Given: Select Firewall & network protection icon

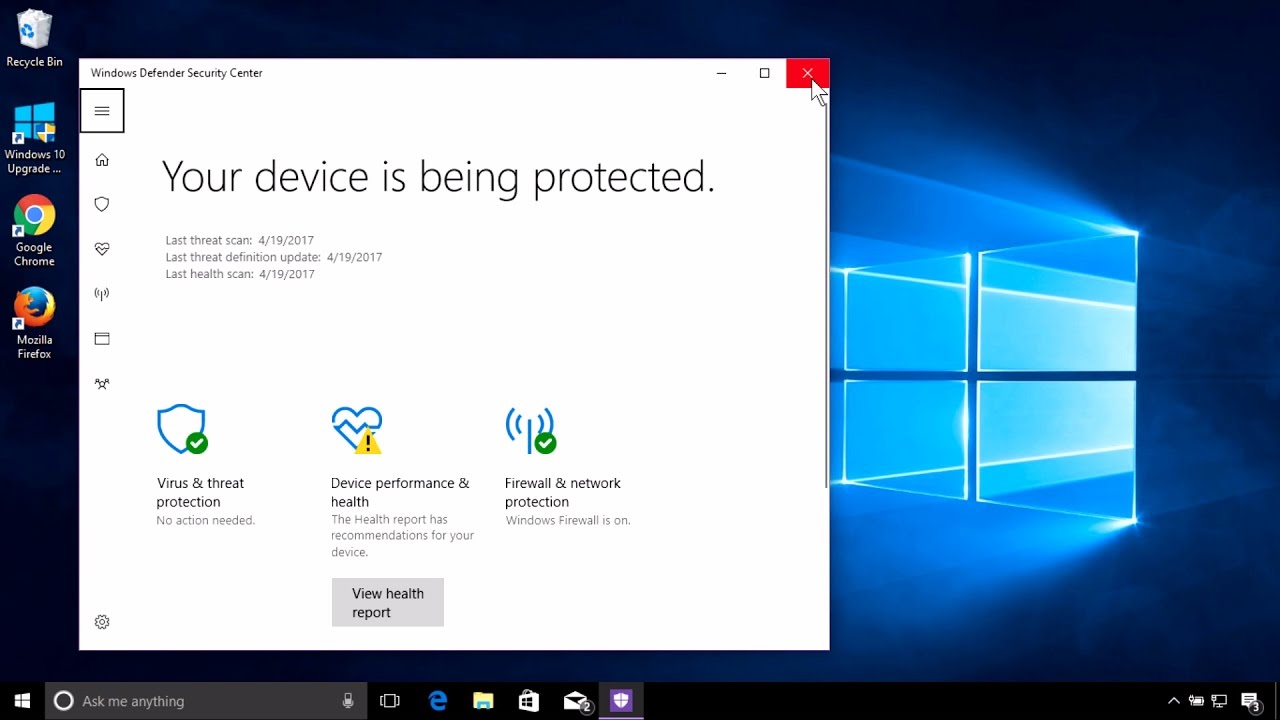Looking at the screenshot, I should tap(530, 428).
